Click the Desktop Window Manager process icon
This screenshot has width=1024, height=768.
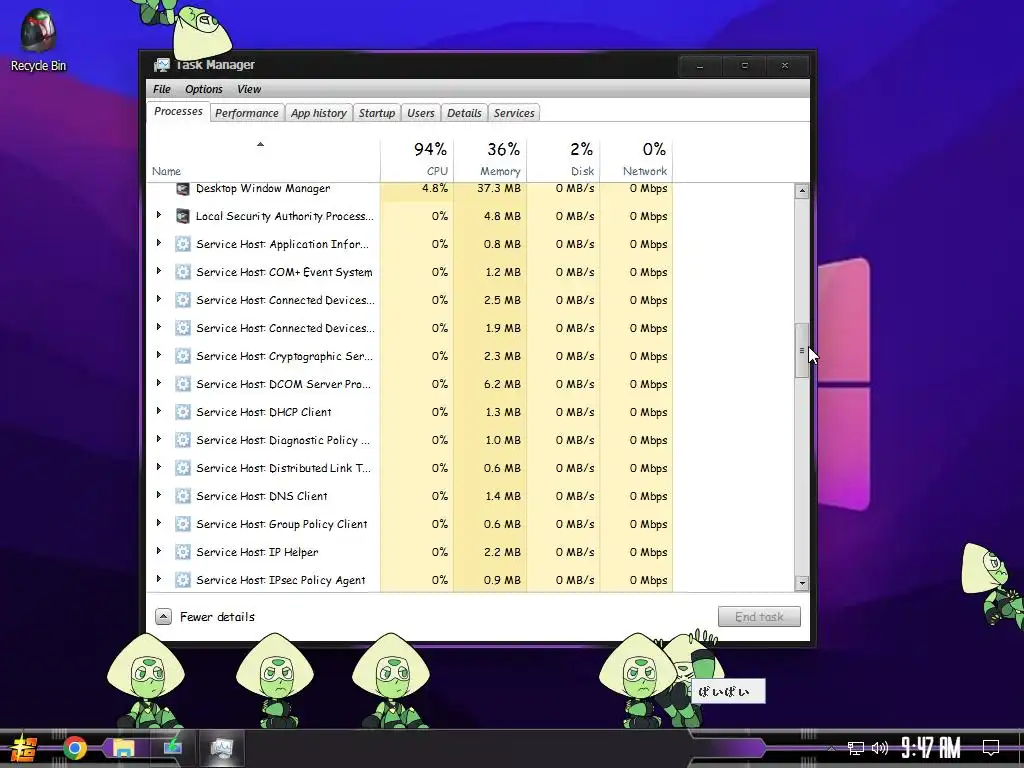pyautogui.click(x=183, y=189)
